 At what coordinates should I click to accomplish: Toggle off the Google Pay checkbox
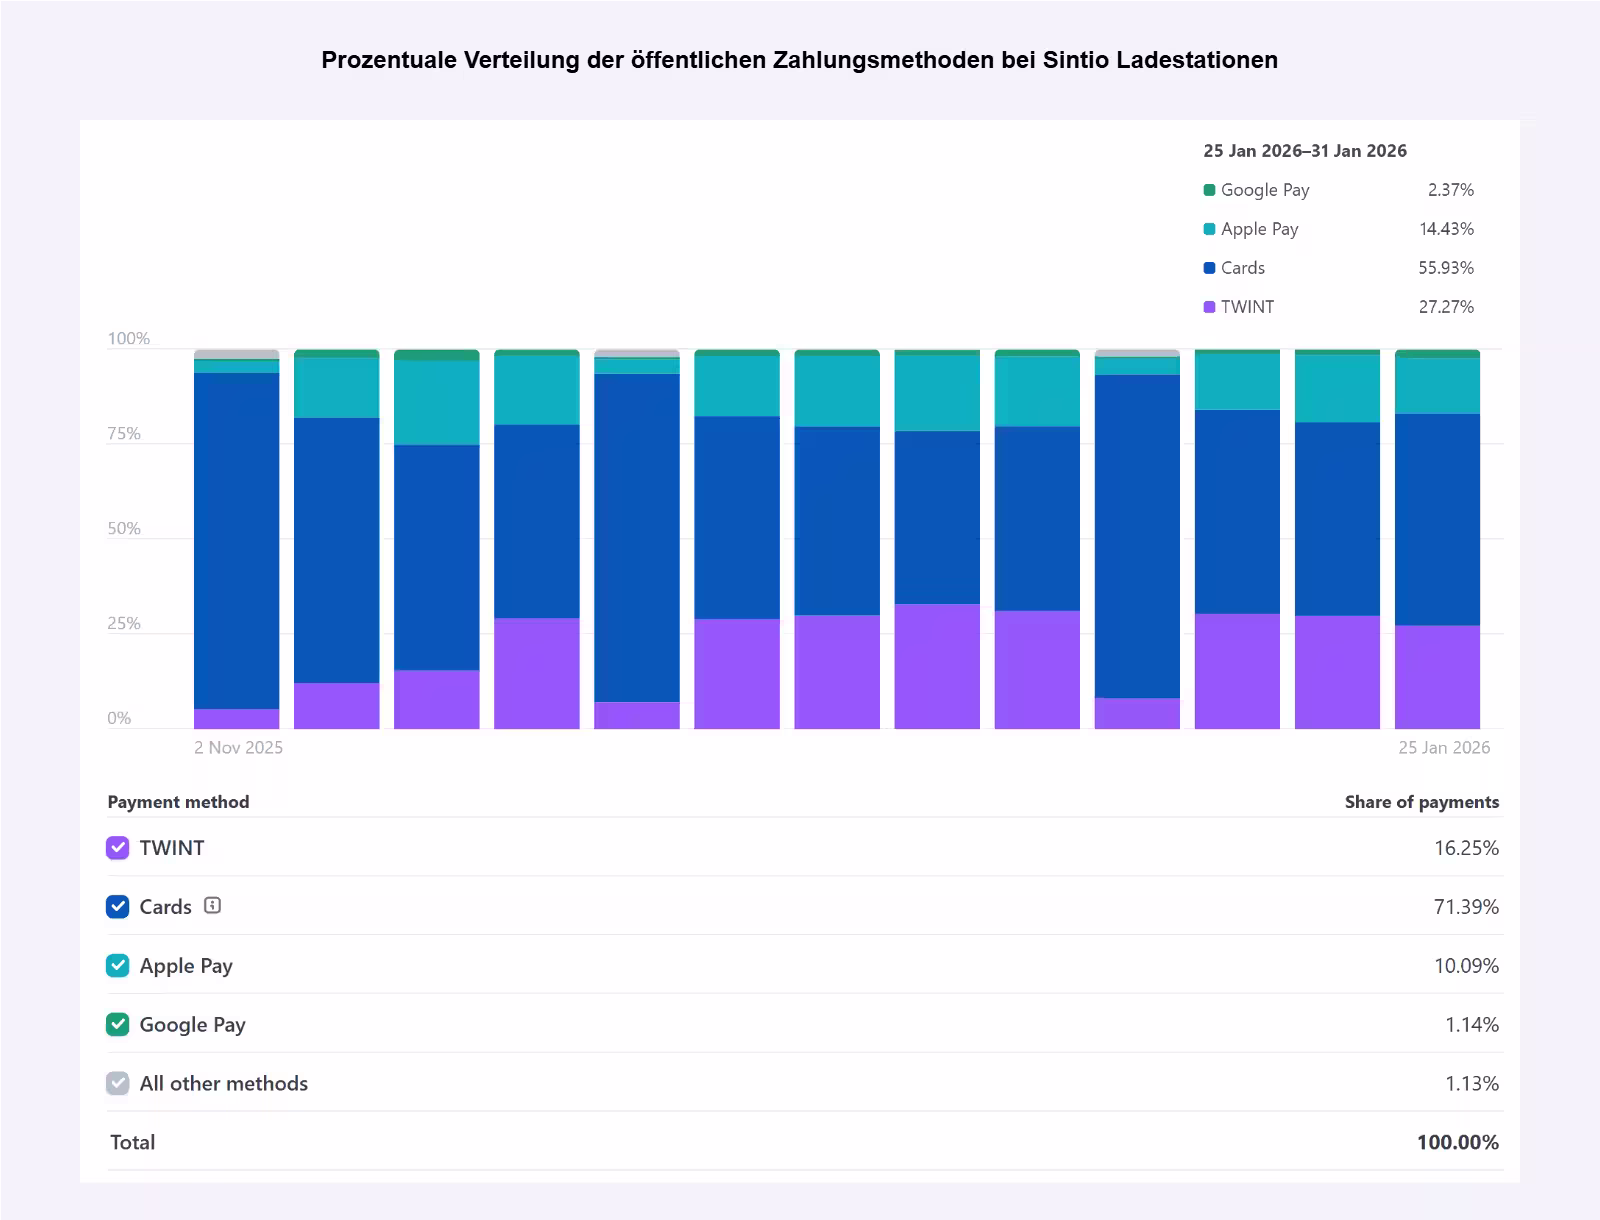tap(117, 1024)
